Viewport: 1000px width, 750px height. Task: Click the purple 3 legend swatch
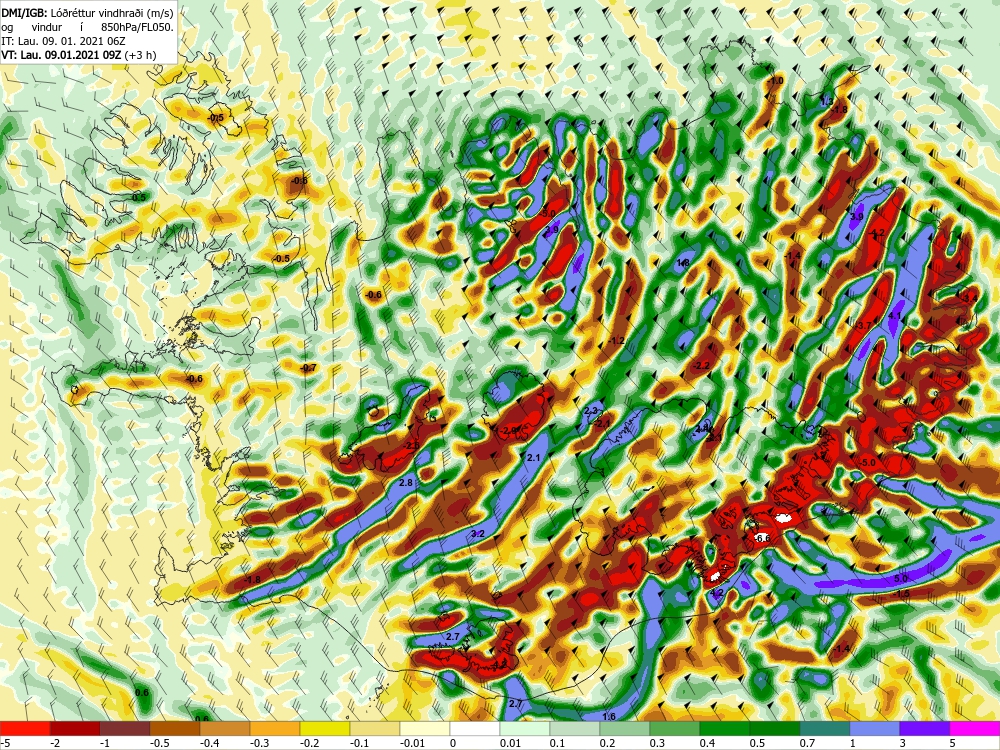tap(925, 728)
